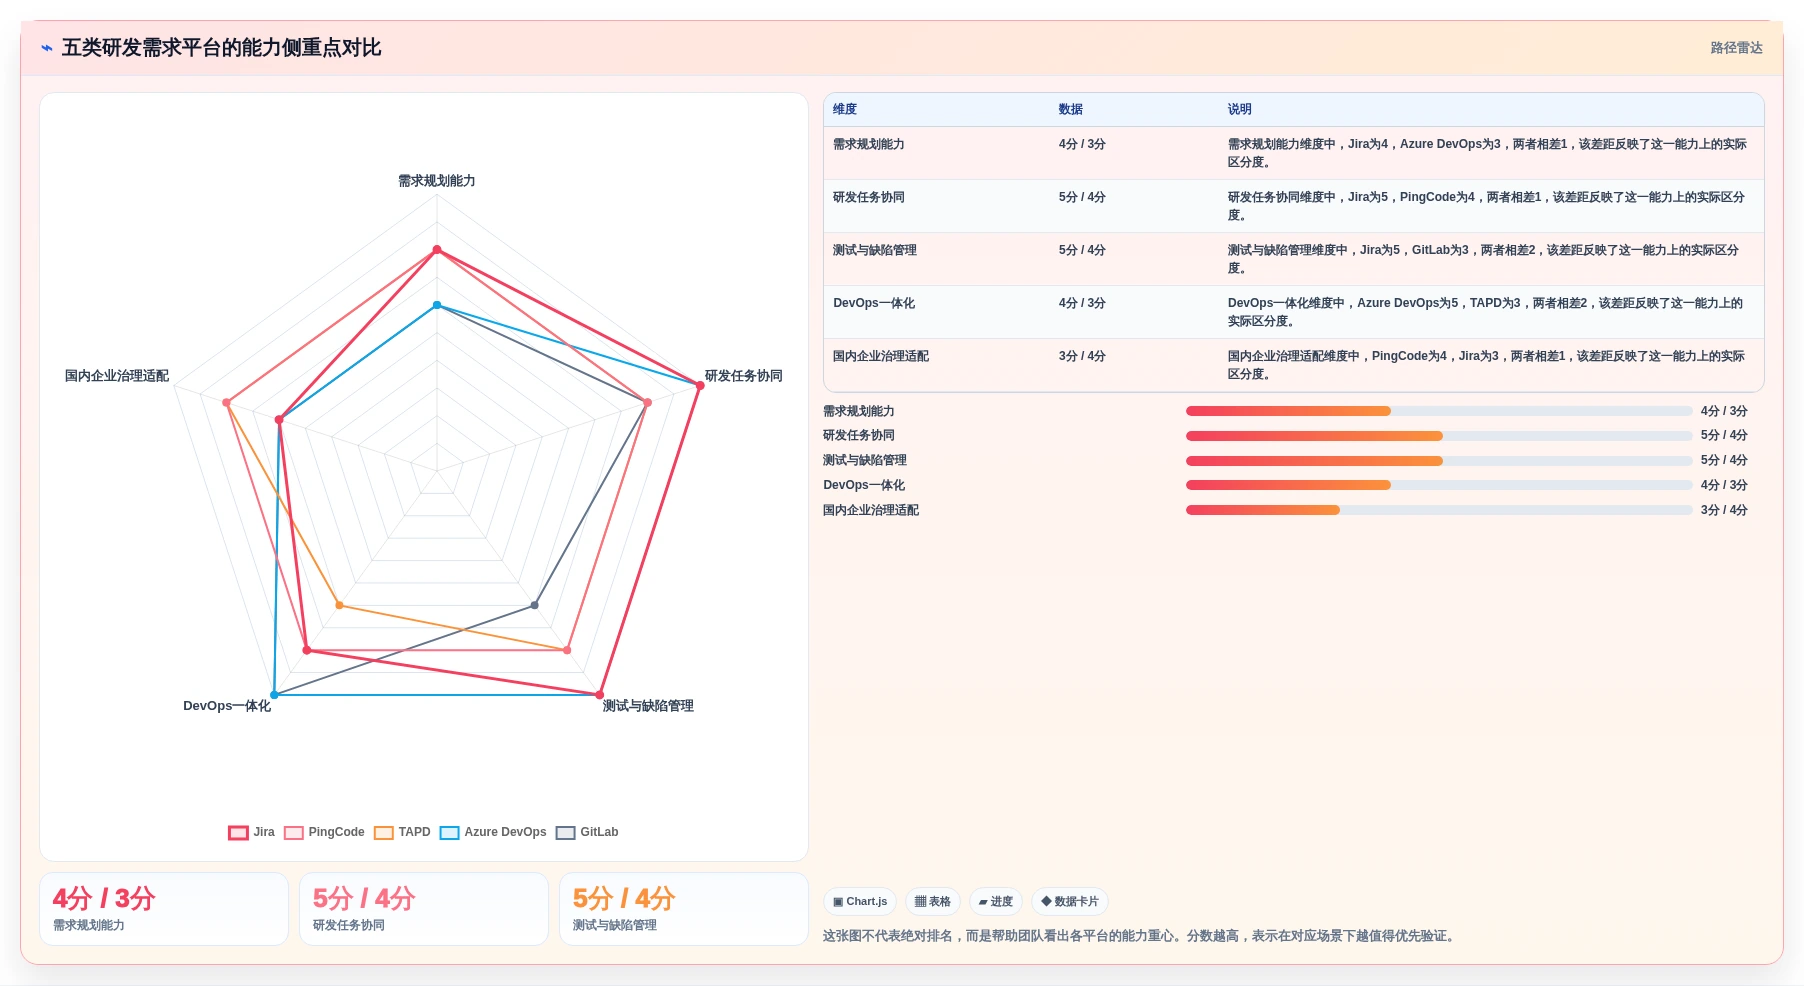Click the page title 五类研发需求平台的能力侧重点对比
The image size is (1804, 986).
[x=221, y=48]
